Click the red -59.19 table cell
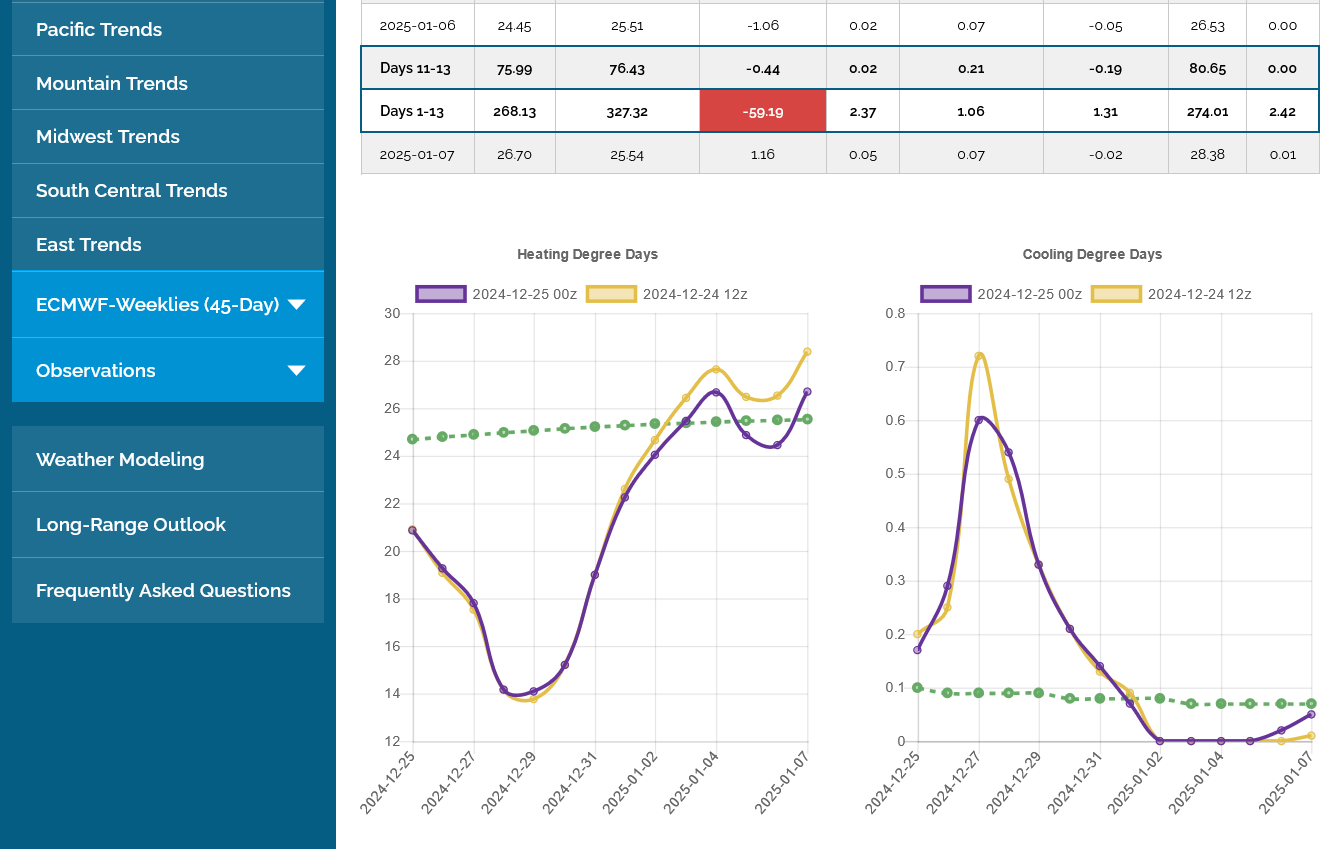Viewport: 1344px width, 849px height. 763,112
